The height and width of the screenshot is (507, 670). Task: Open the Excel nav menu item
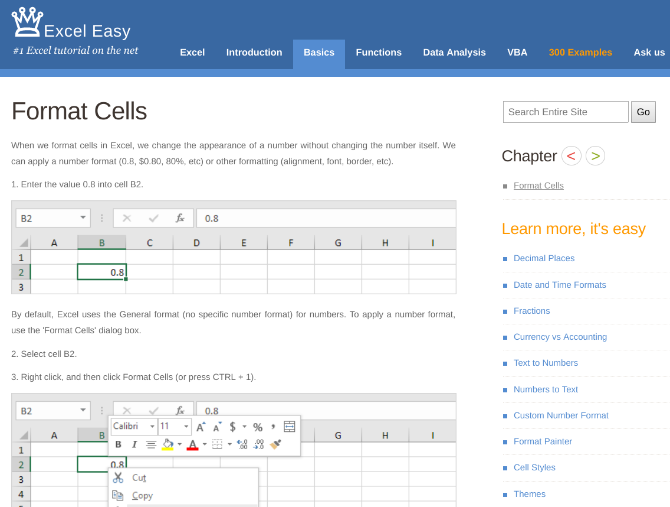pos(192,53)
